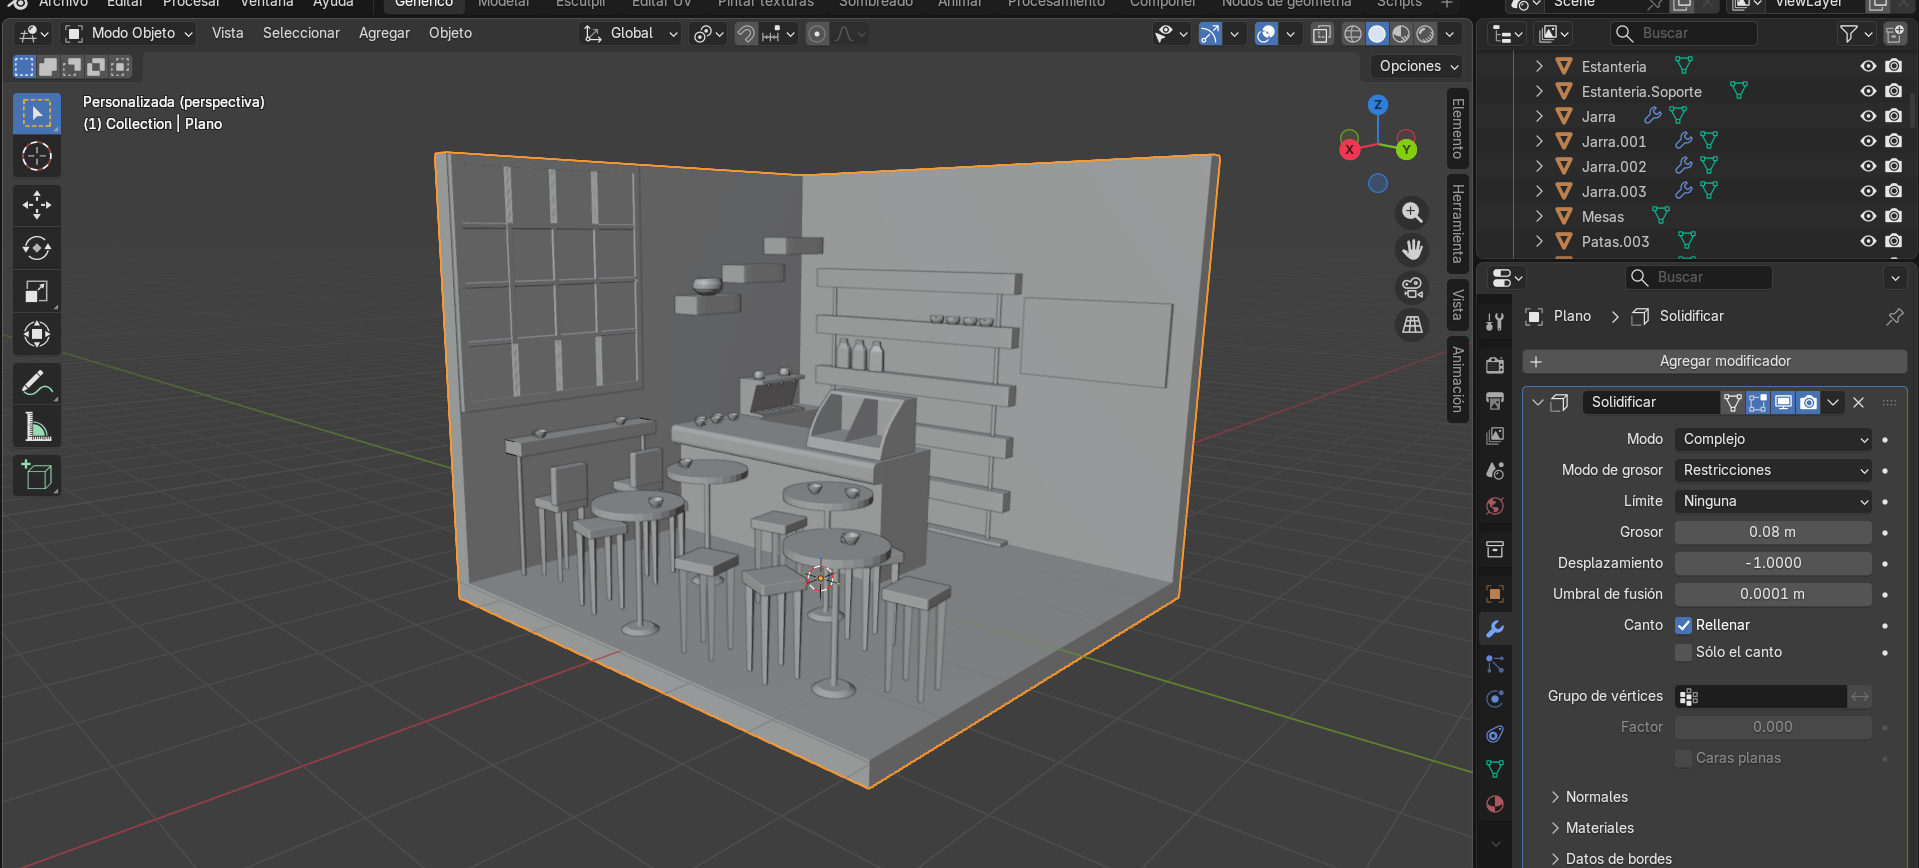Open the Objeto menu

click(450, 33)
